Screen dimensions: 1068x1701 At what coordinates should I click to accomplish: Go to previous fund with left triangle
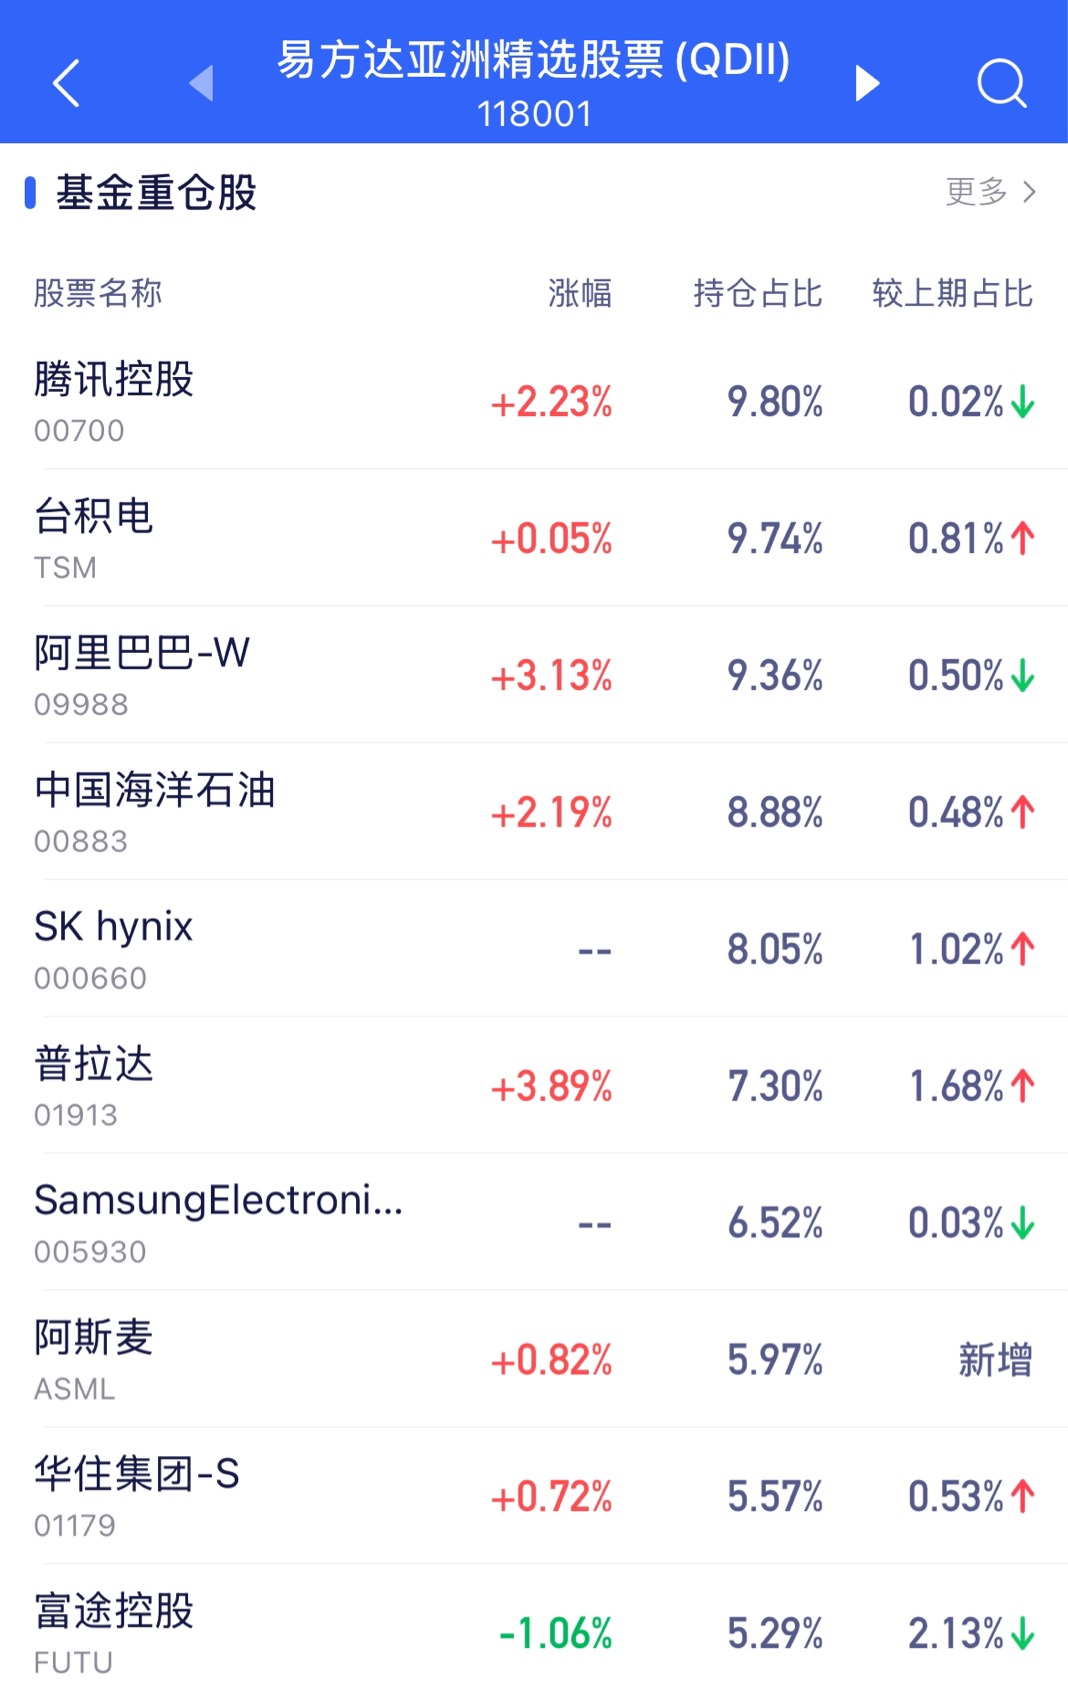click(x=202, y=83)
